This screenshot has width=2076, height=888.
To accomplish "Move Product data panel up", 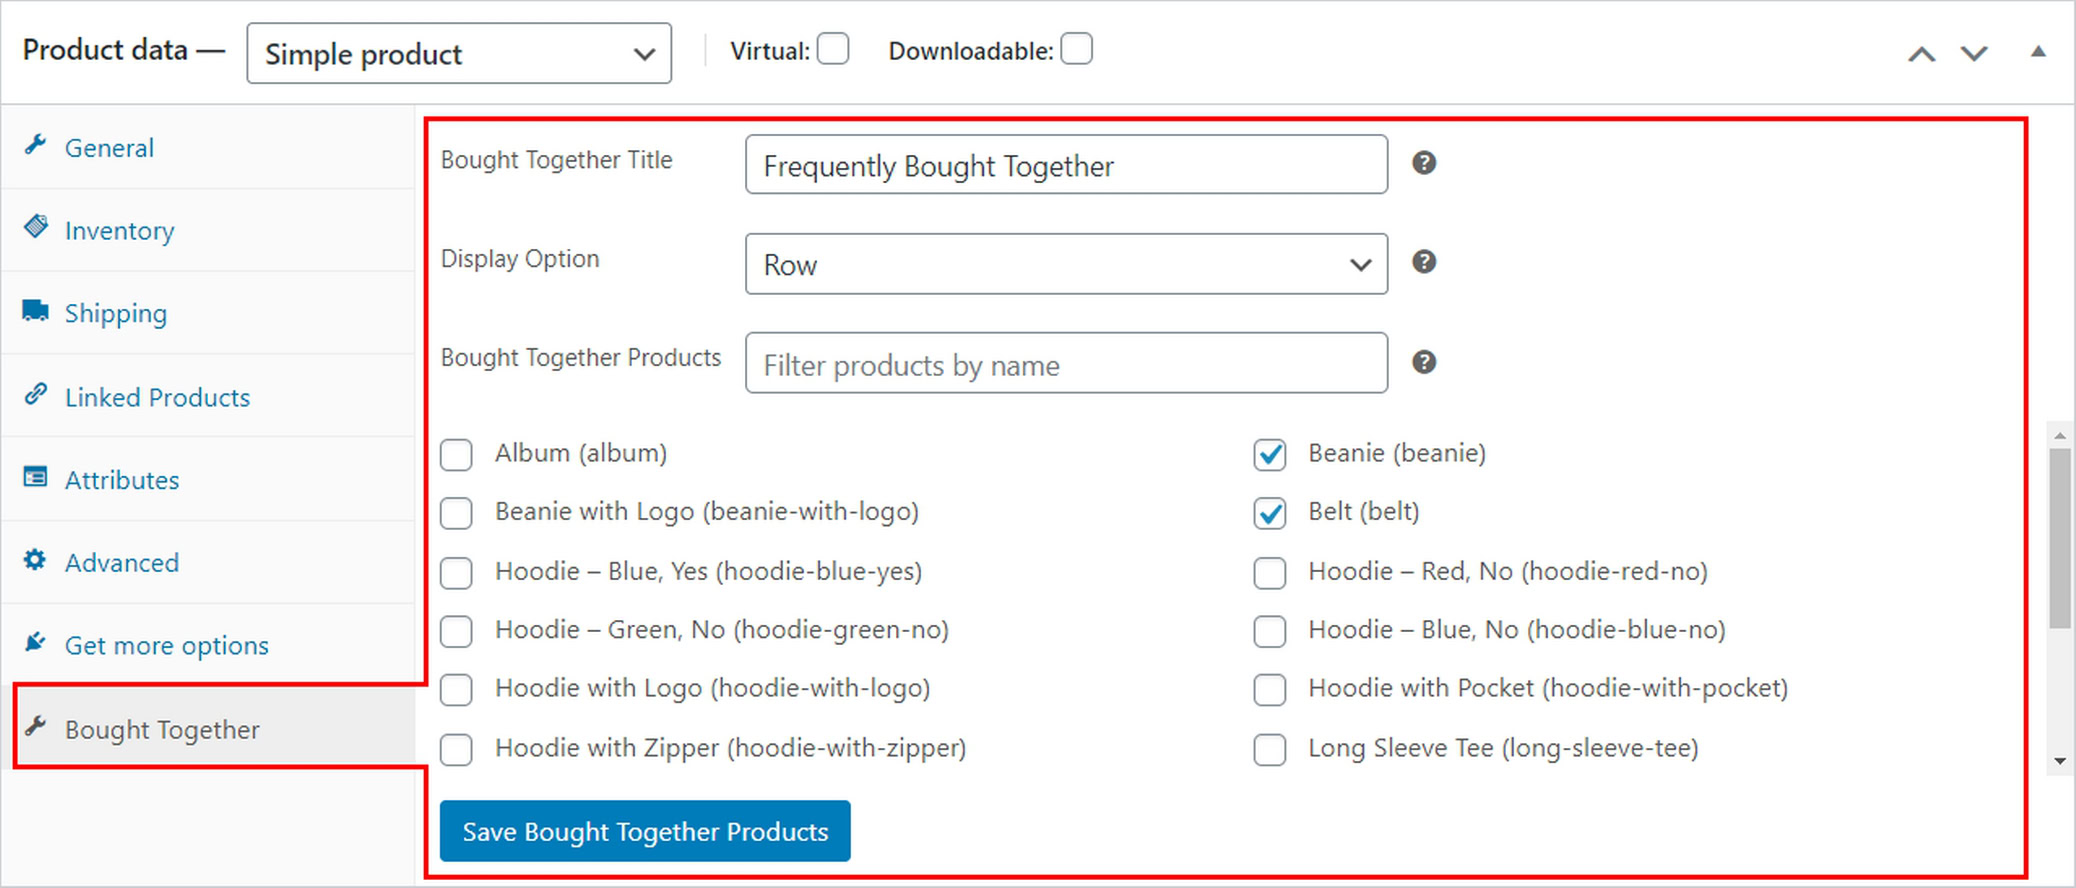I will point(1921,54).
